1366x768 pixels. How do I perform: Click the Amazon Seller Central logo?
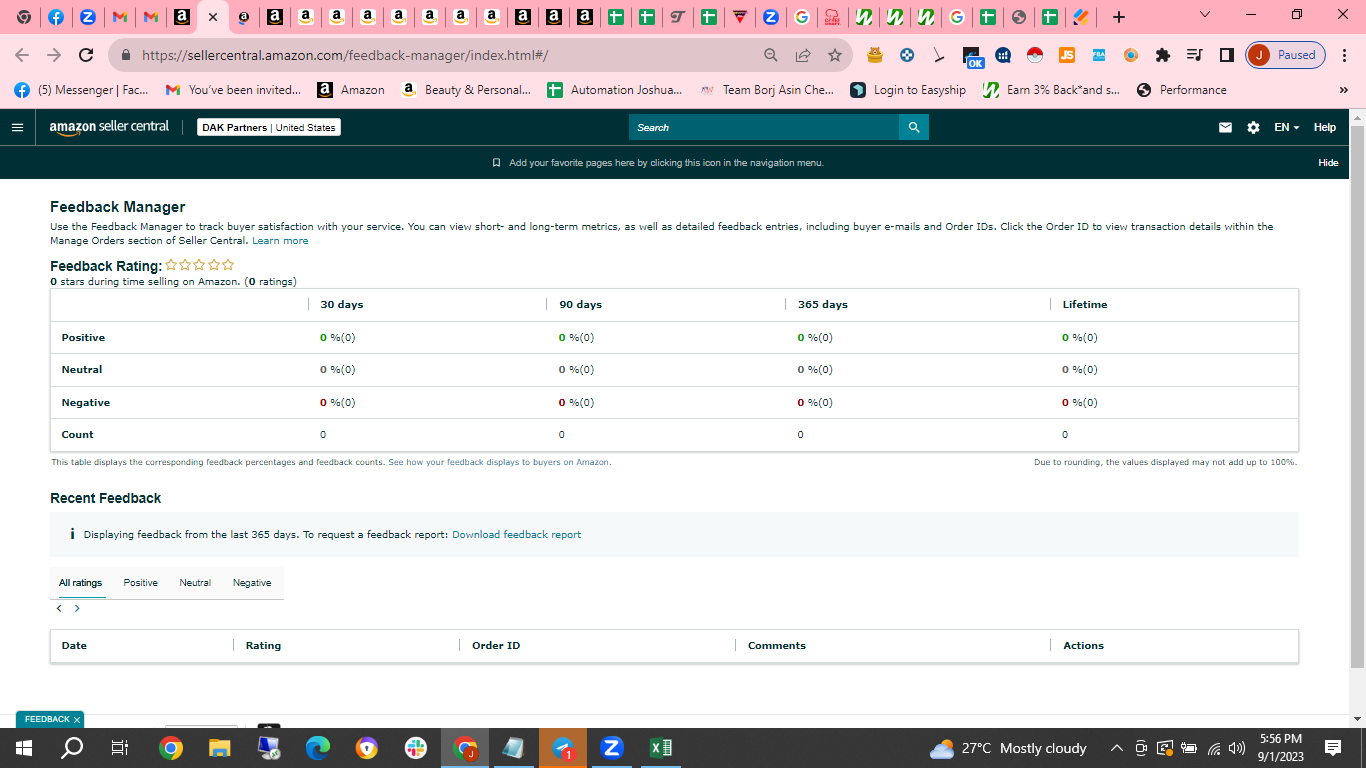(x=109, y=127)
